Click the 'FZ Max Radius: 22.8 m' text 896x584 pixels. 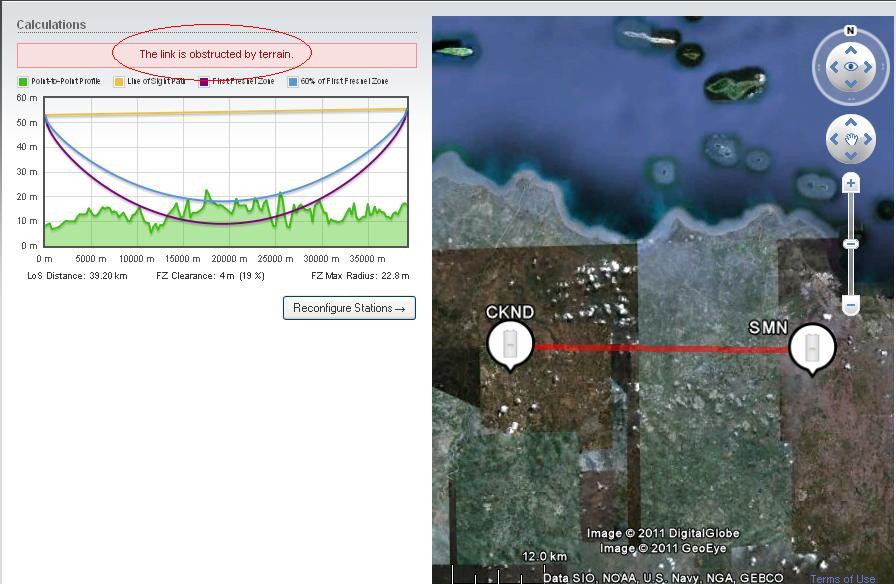[360, 275]
